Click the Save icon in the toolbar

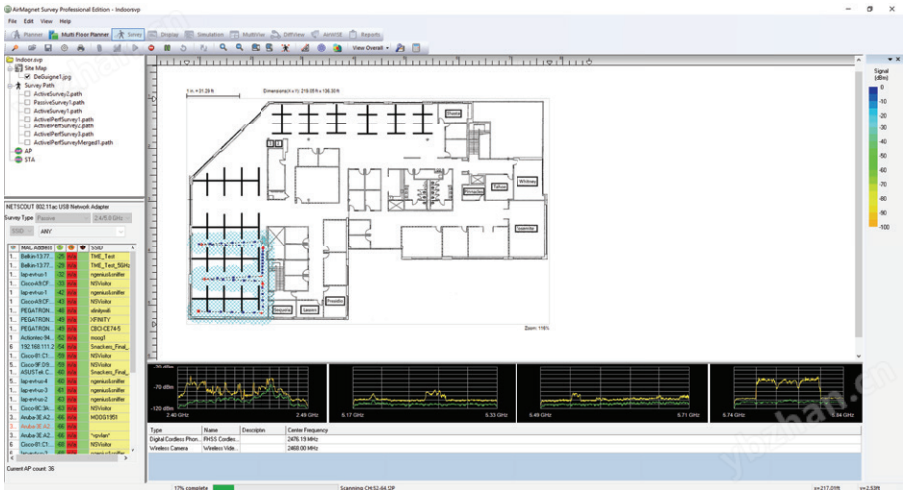pos(47,47)
